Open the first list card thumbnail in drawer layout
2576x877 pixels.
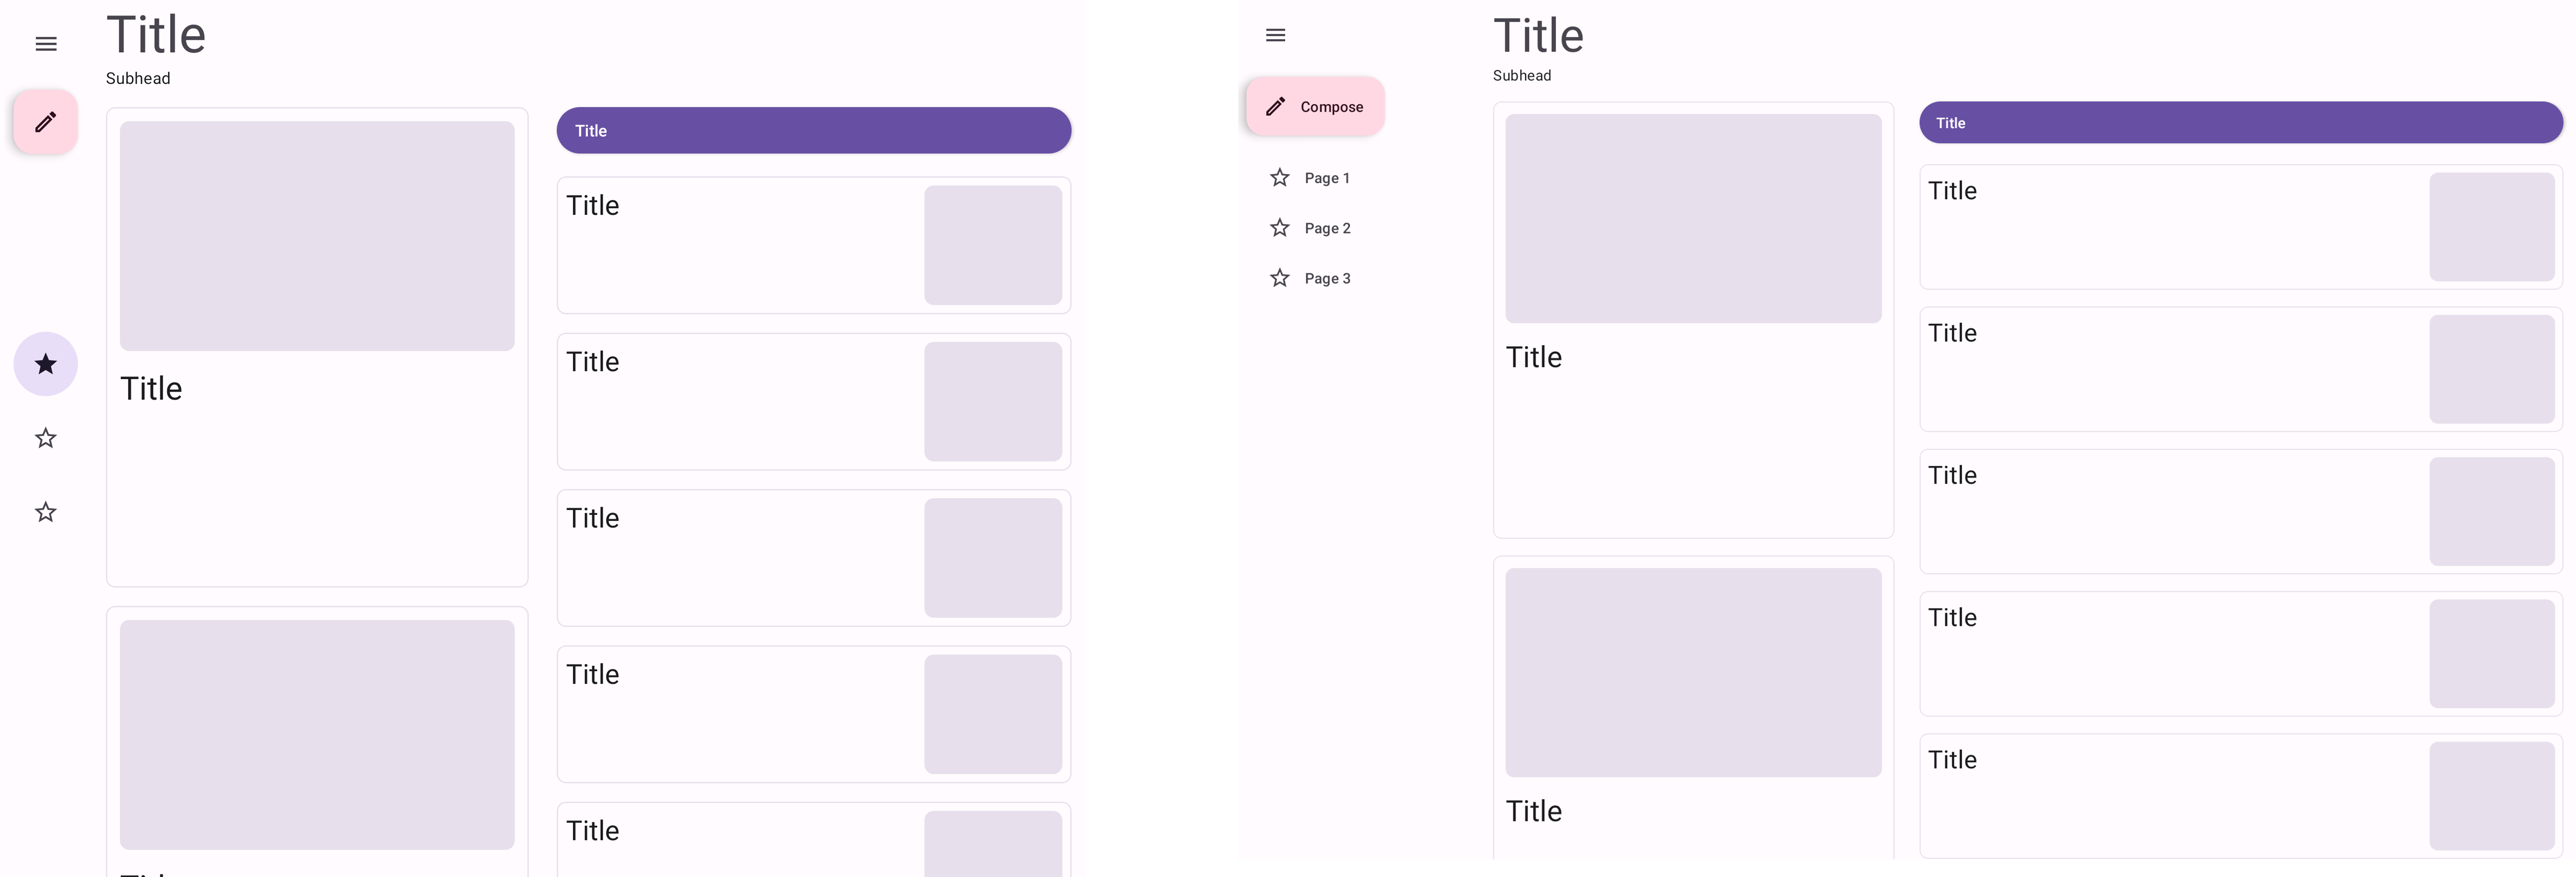(x=2491, y=227)
